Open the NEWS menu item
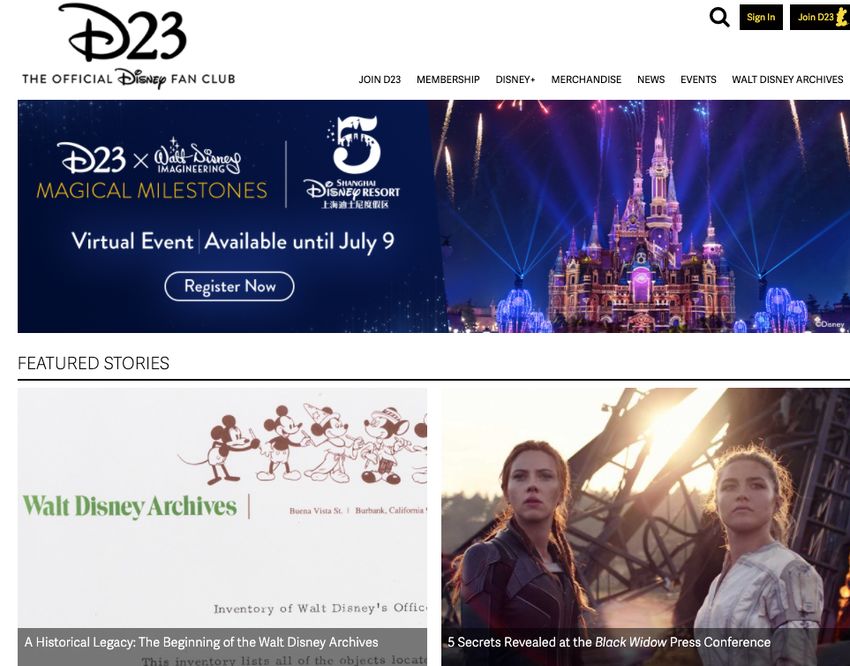 [x=651, y=80]
